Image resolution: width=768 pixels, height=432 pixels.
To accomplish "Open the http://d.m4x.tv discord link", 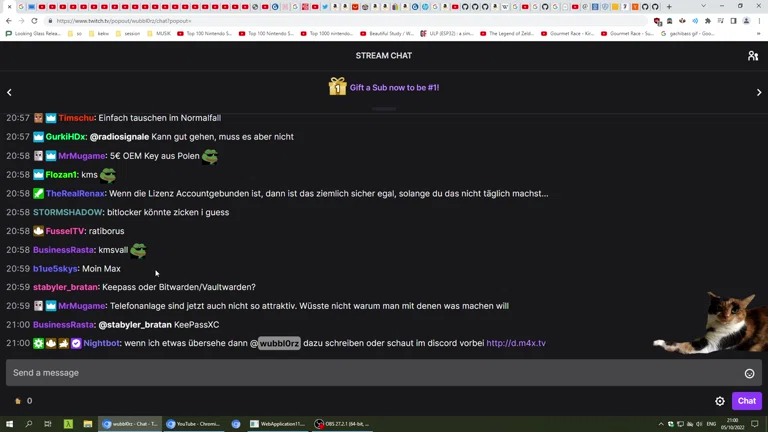I will (x=516, y=343).
